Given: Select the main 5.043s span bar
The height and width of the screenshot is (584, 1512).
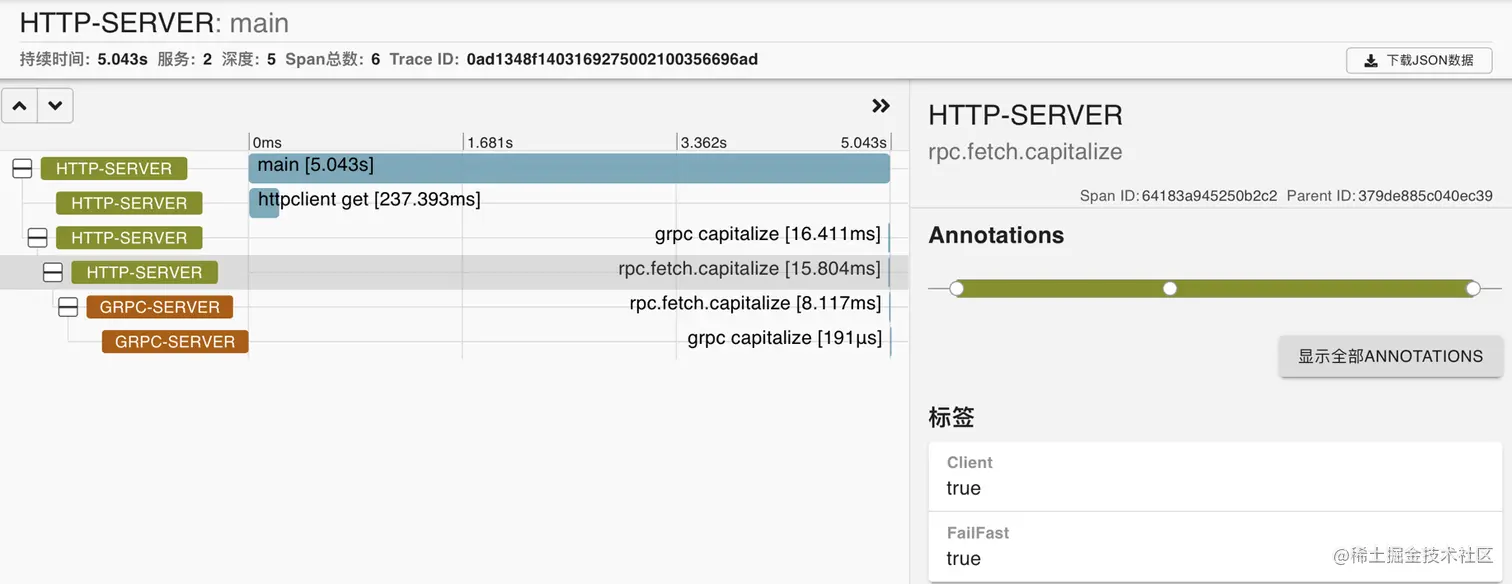Looking at the screenshot, I should 569,168.
